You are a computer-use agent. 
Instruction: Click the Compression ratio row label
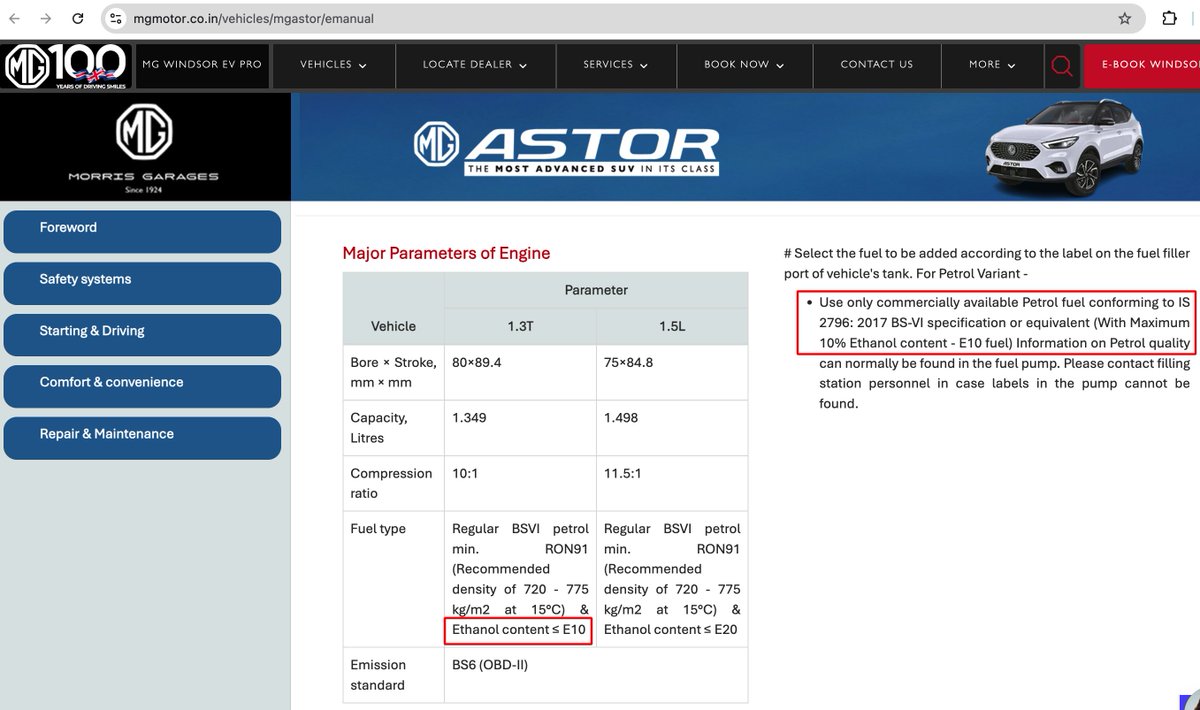point(391,483)
